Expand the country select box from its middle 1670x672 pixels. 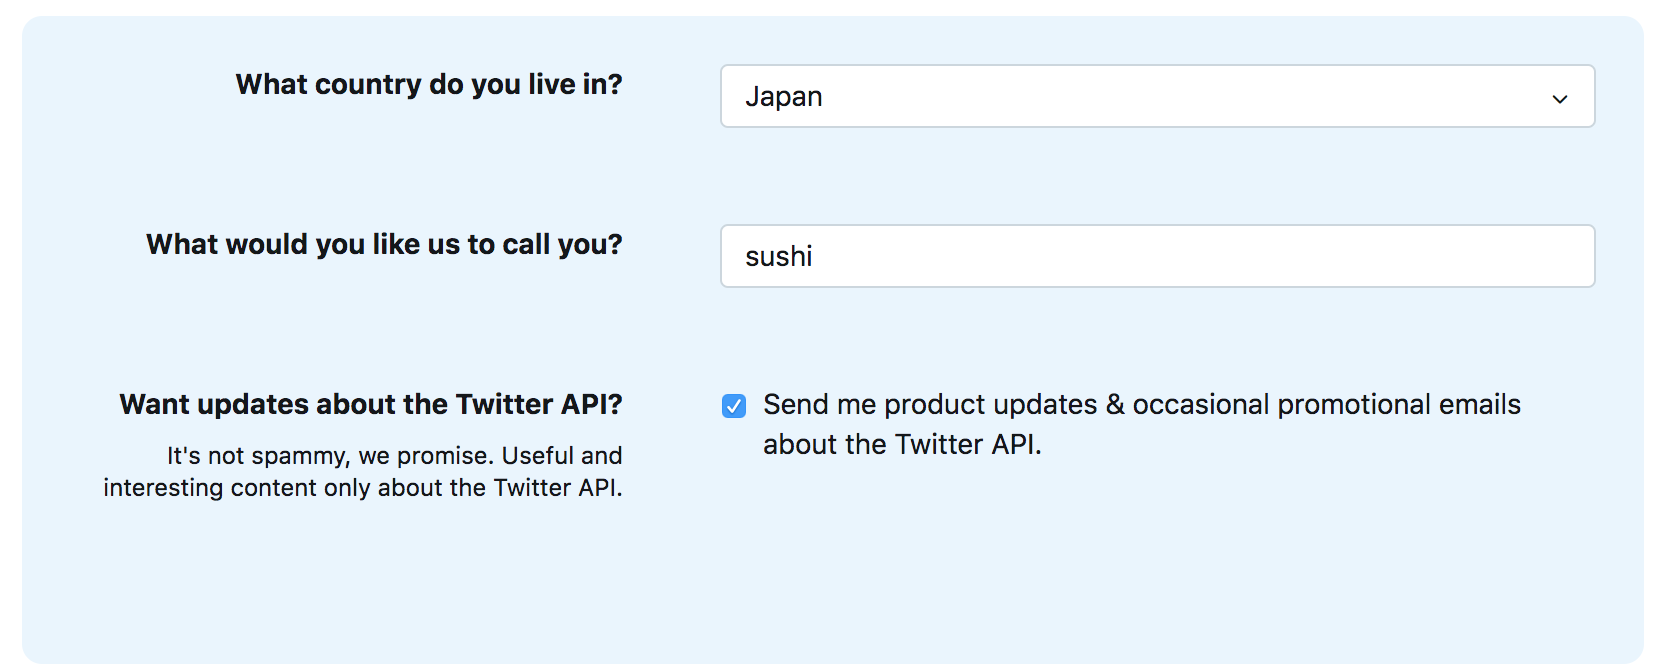pos(1157,96)
